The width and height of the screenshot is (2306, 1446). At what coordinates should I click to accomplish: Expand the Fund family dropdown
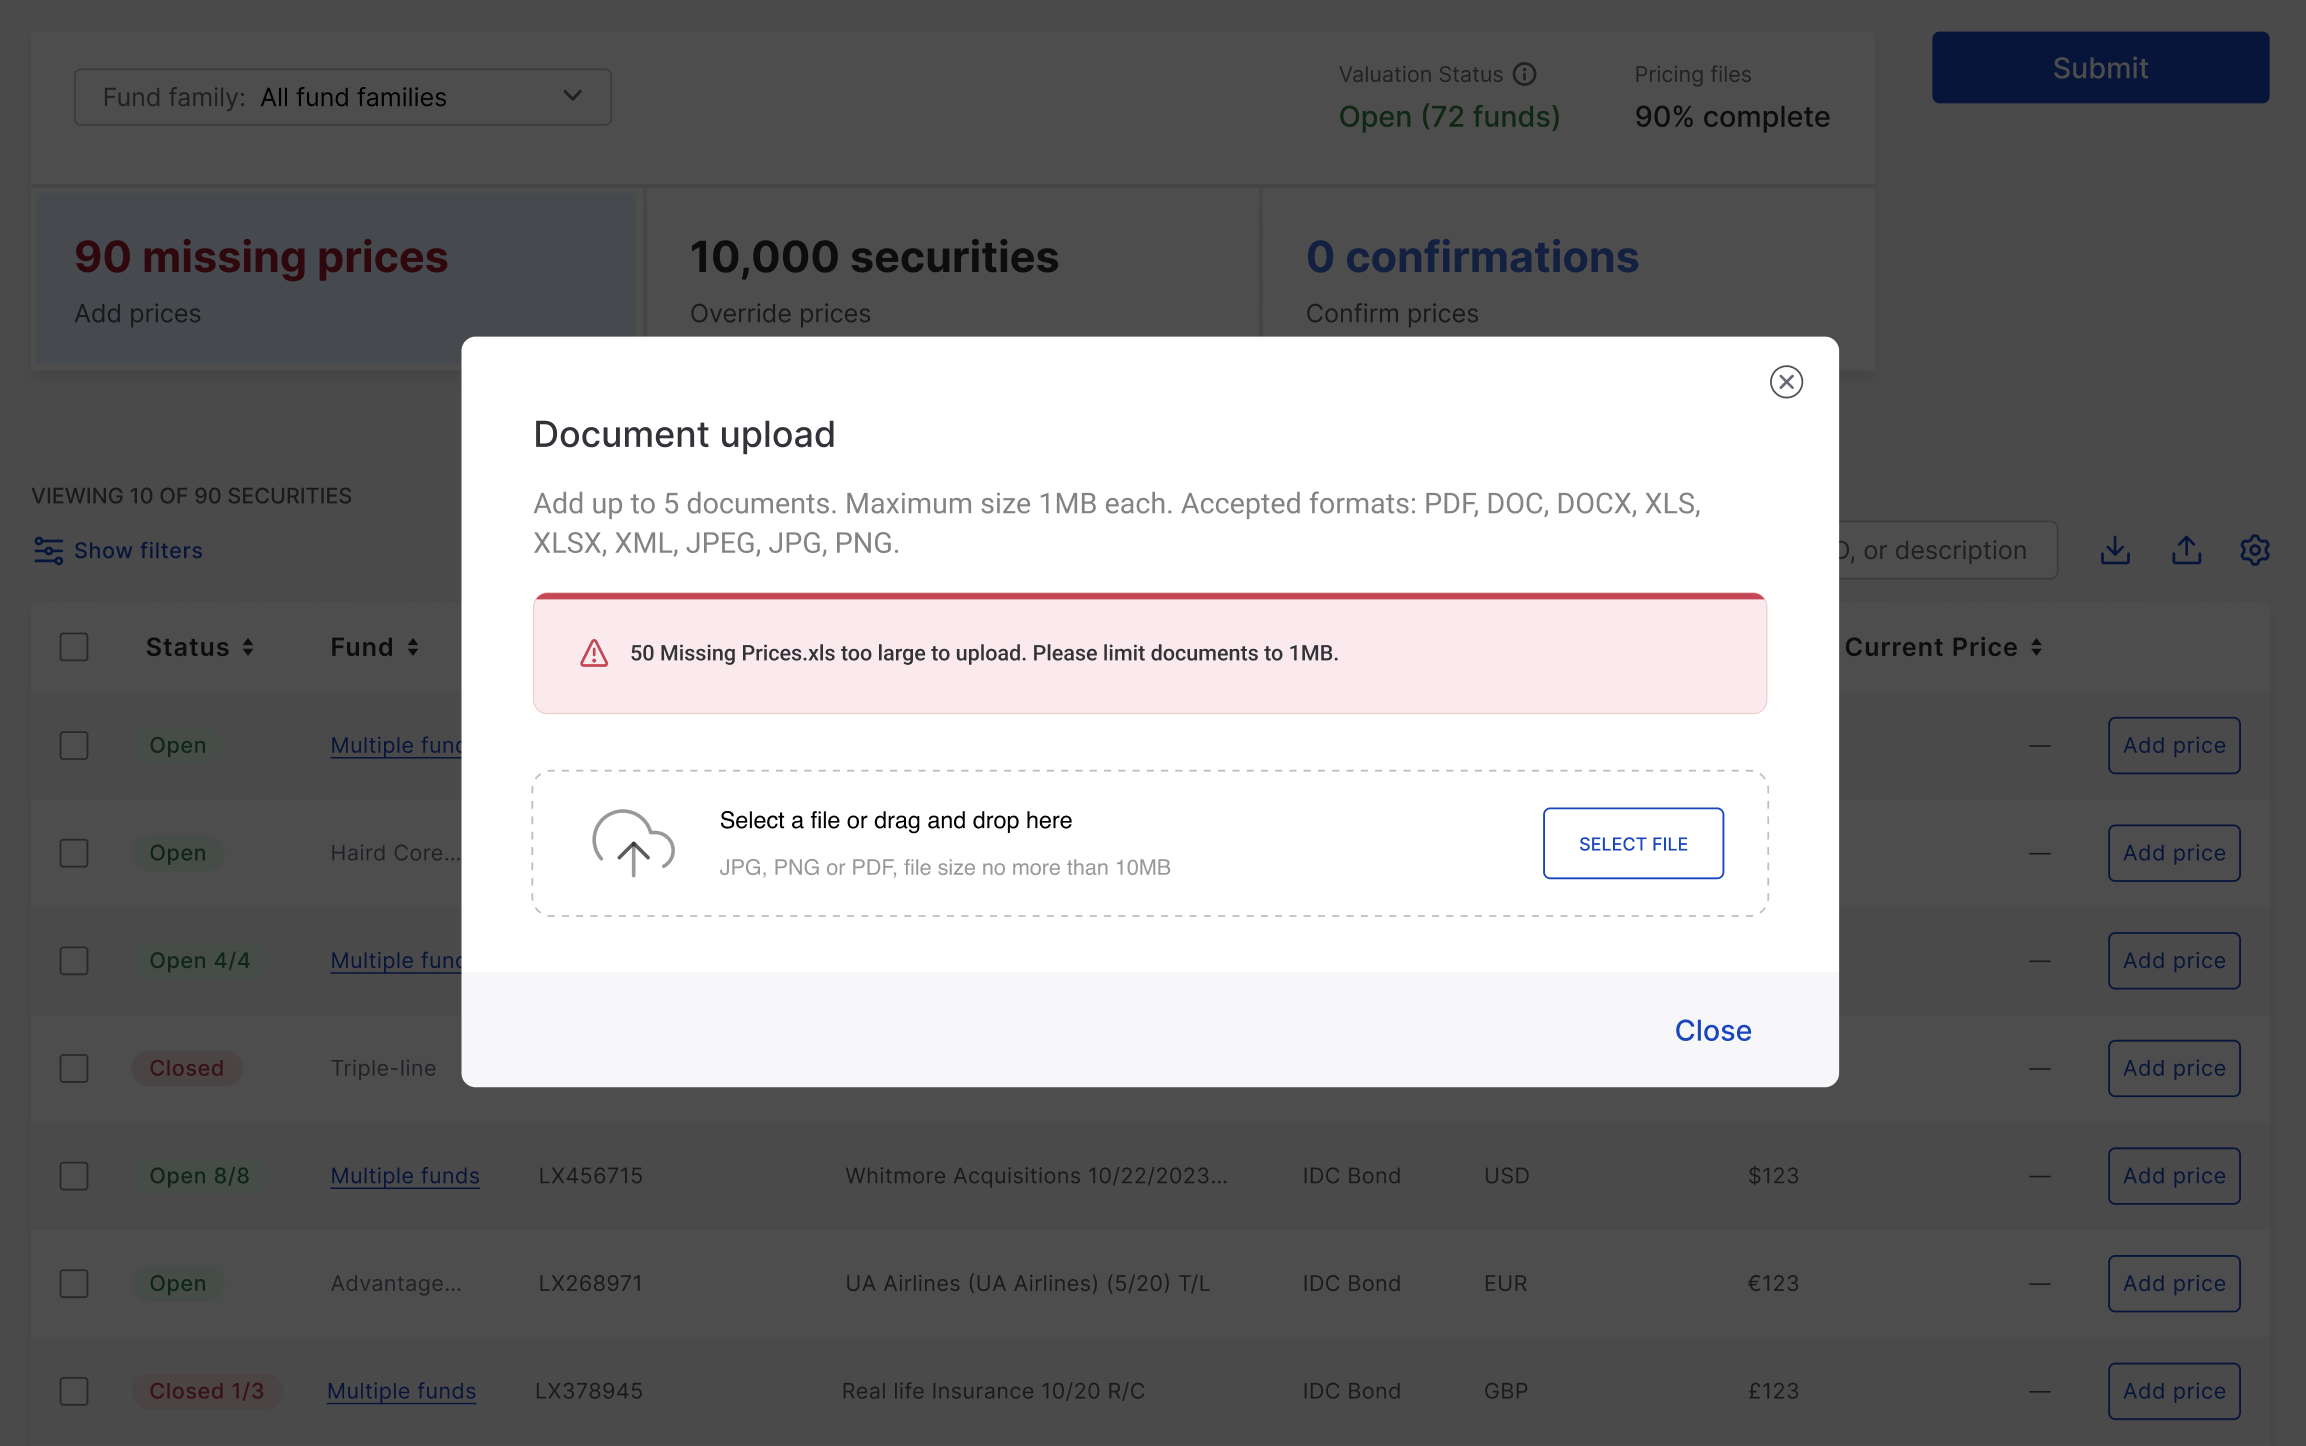[343, 97]
